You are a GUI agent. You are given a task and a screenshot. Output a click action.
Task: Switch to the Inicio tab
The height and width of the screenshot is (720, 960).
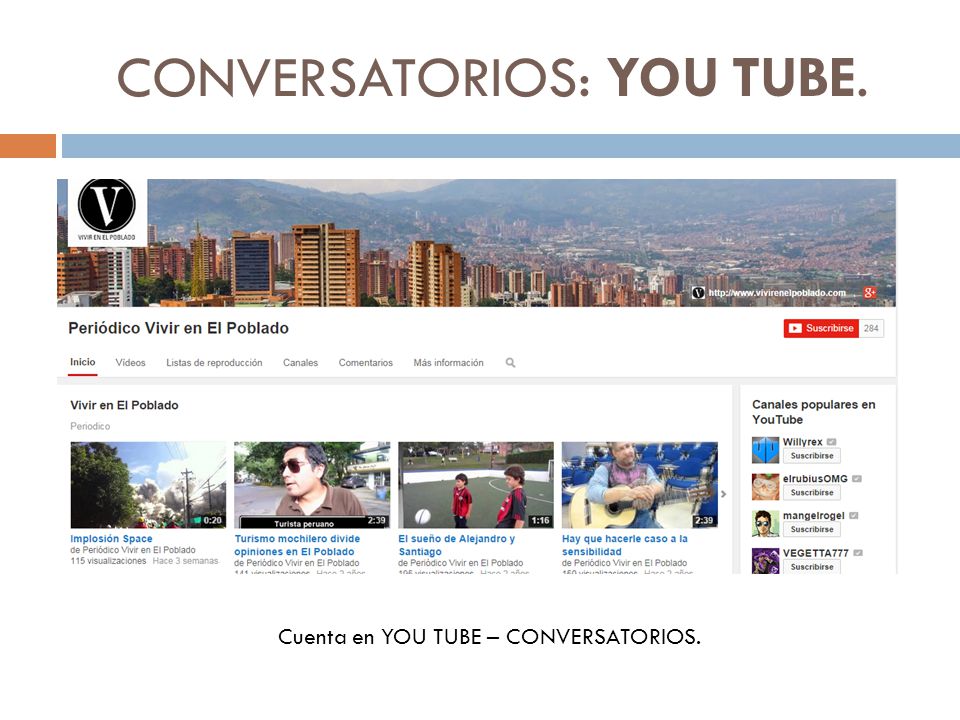tap(83, 362)
